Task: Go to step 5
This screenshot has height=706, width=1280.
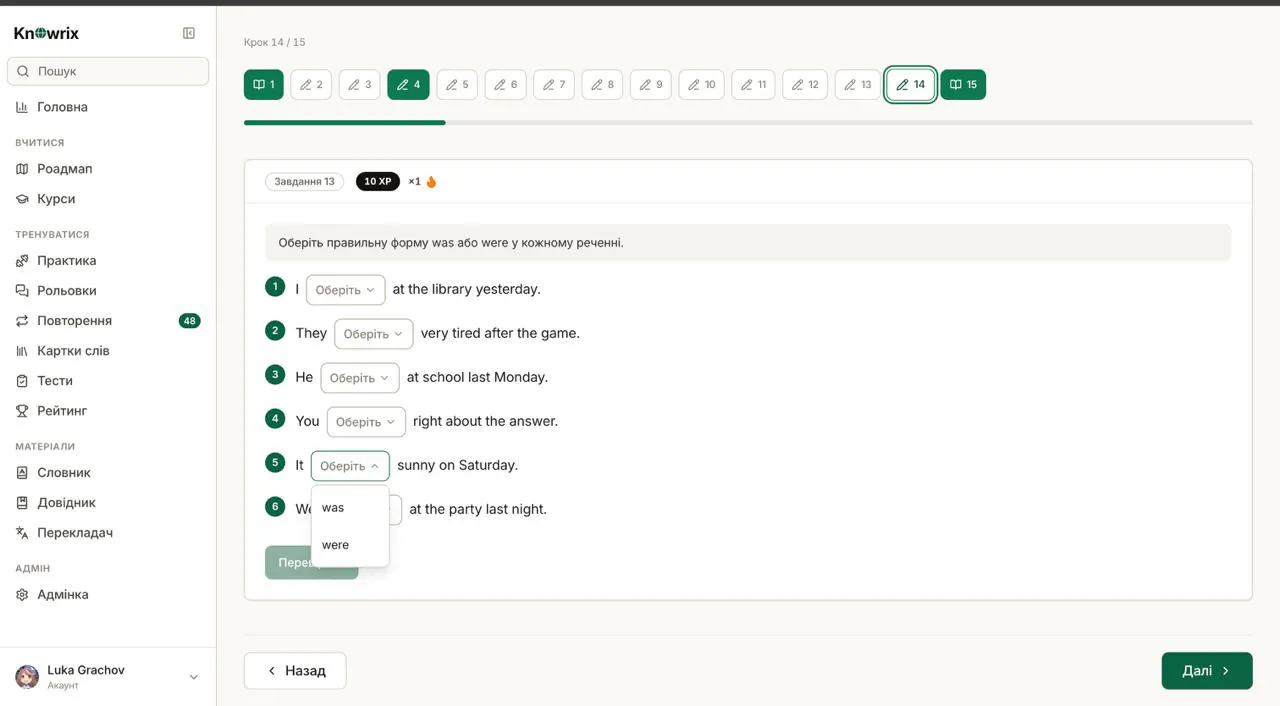Action: click(457, 85)
